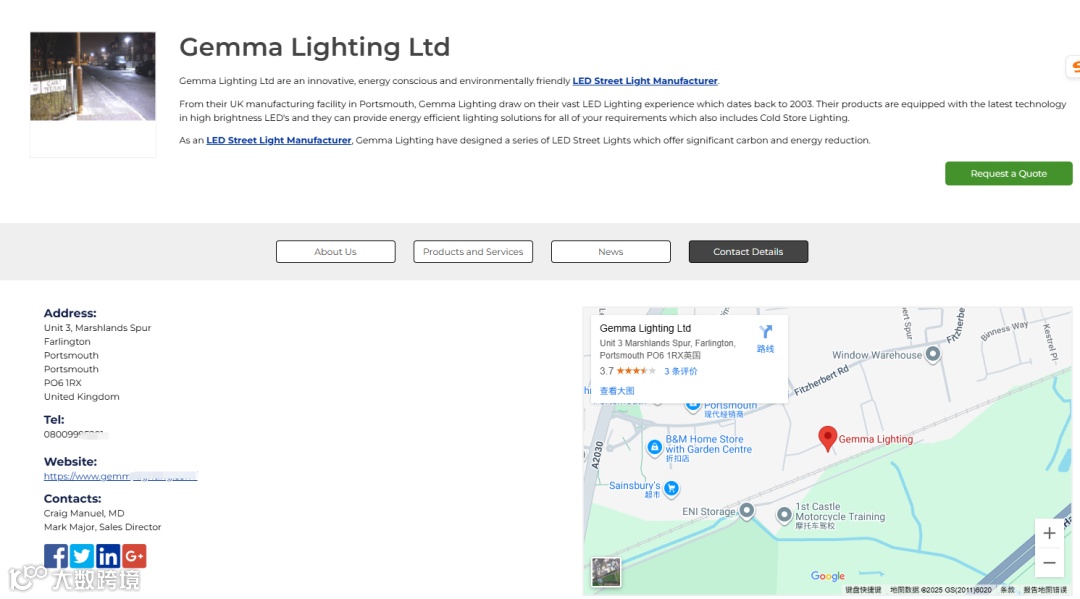The image size is (1080, 599).
Task: Zoom in on the map
Action: point(1049,533)
